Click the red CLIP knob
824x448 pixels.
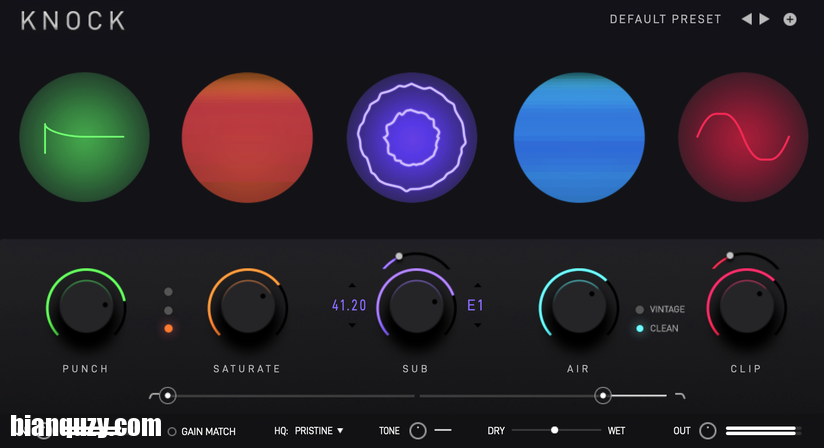pyautogui.click(x=746, y=306)
